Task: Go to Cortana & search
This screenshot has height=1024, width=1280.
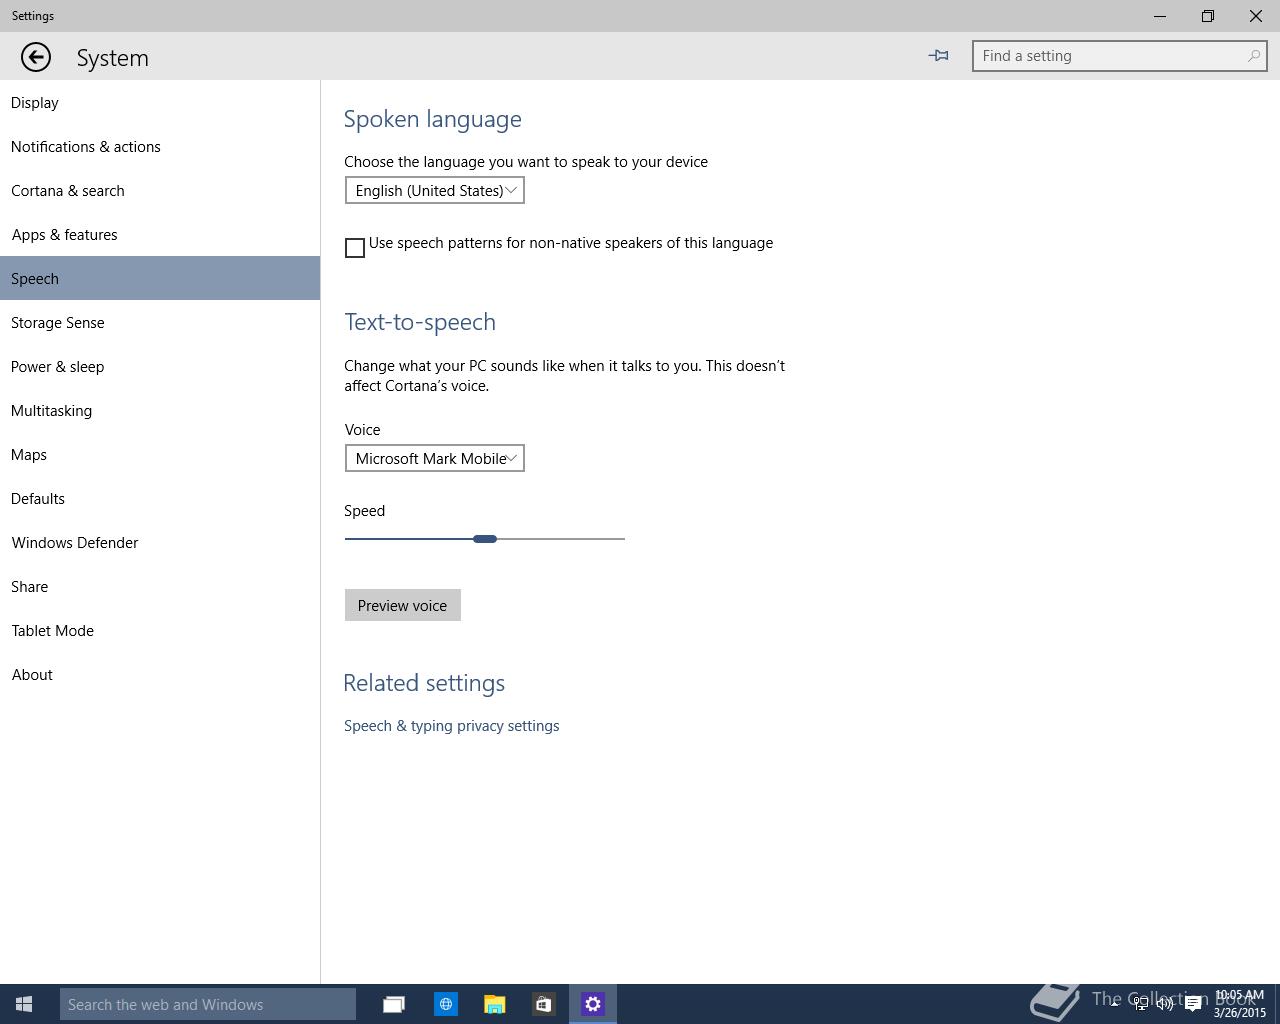Action: pos(160,190)
